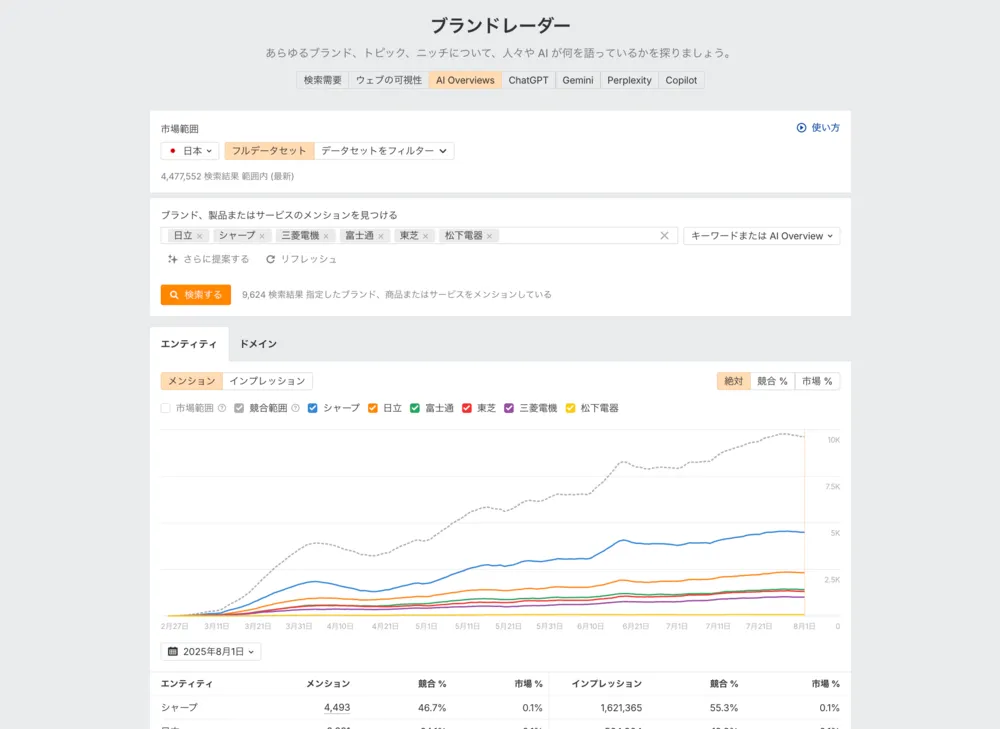Click the シャープ row mention value 4,493
This screenshot has height=729, width=1000.
(337, 707)
